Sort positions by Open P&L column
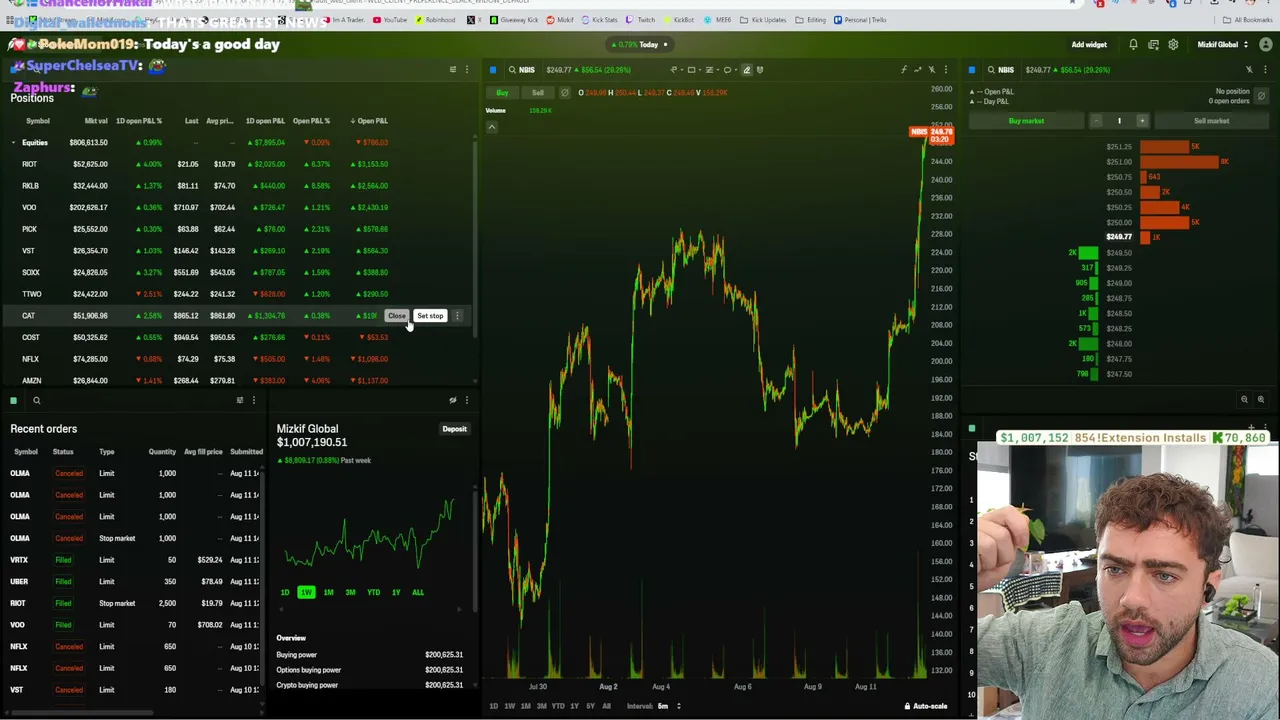 (370, 121)
